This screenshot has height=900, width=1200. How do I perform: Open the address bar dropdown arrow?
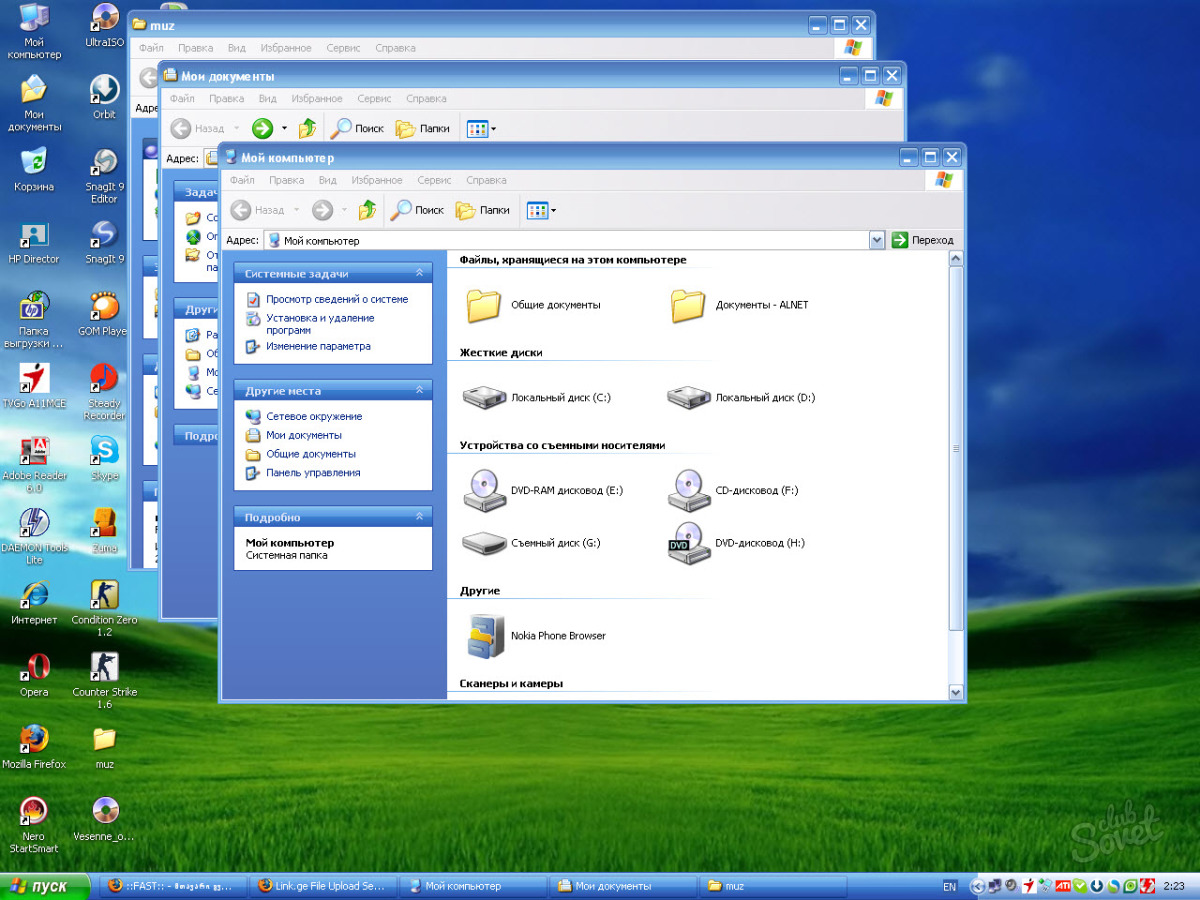click(877, 240)
